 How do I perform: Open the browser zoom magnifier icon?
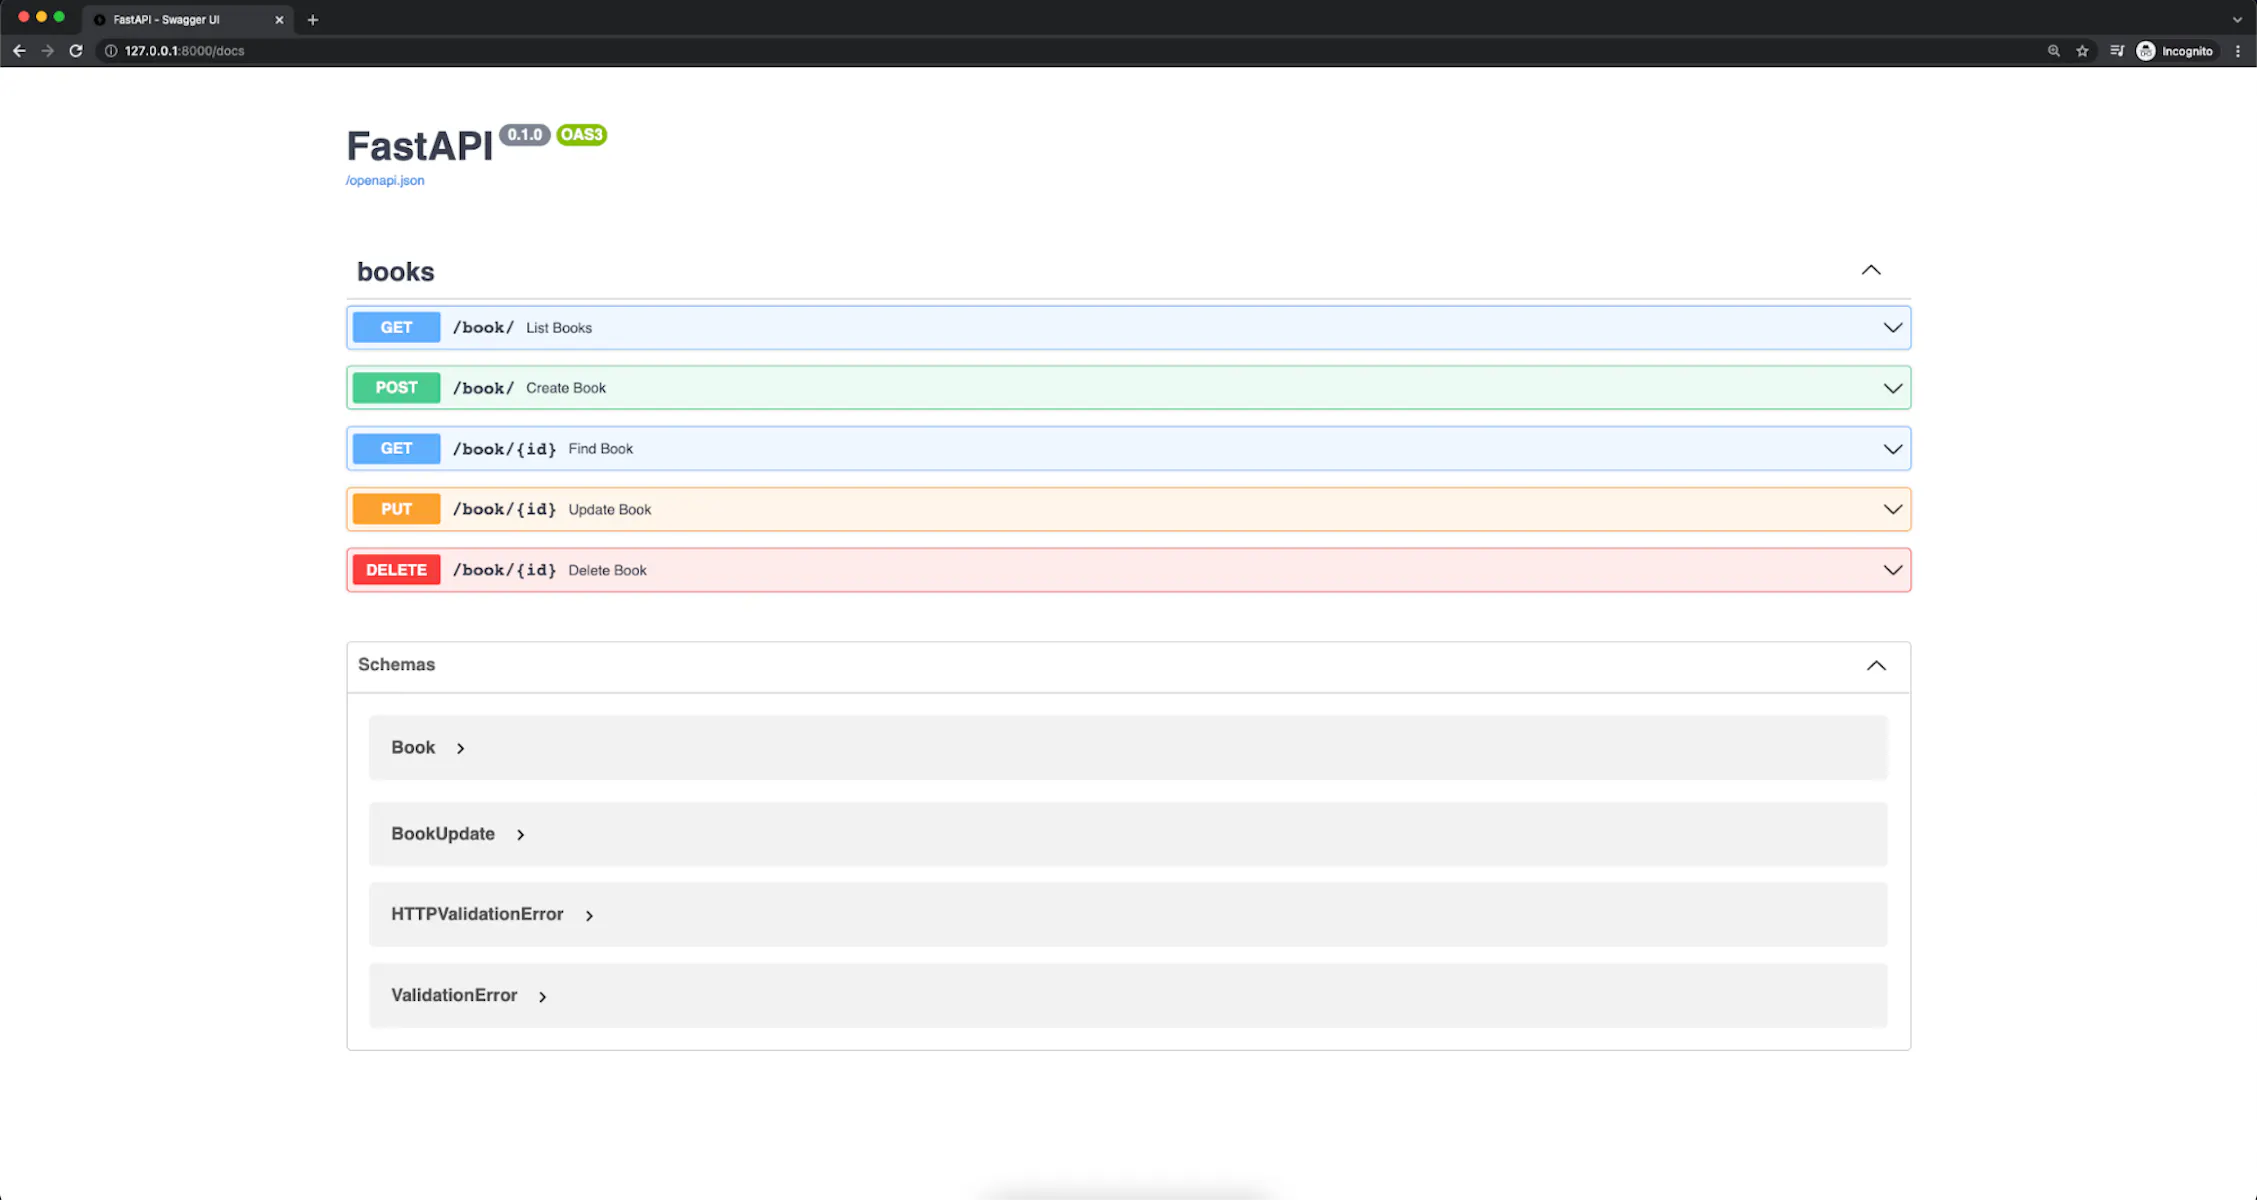[x=2054, y=51]
